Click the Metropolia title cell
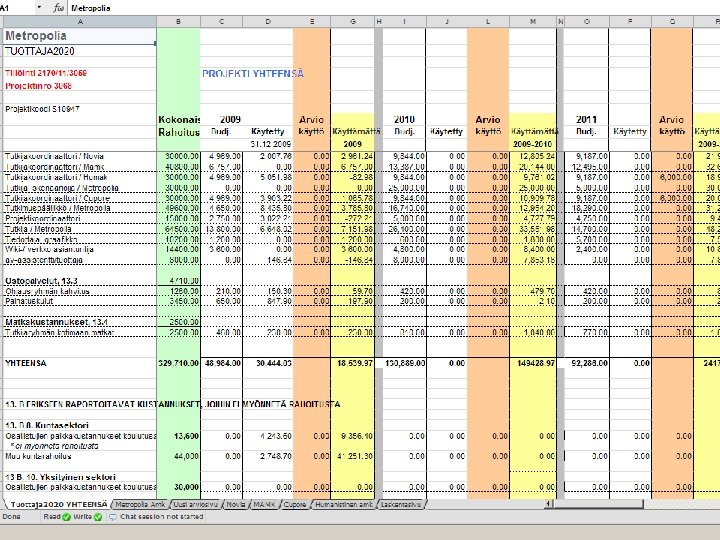This screenshot has height=540, width=720. (80, 36)
